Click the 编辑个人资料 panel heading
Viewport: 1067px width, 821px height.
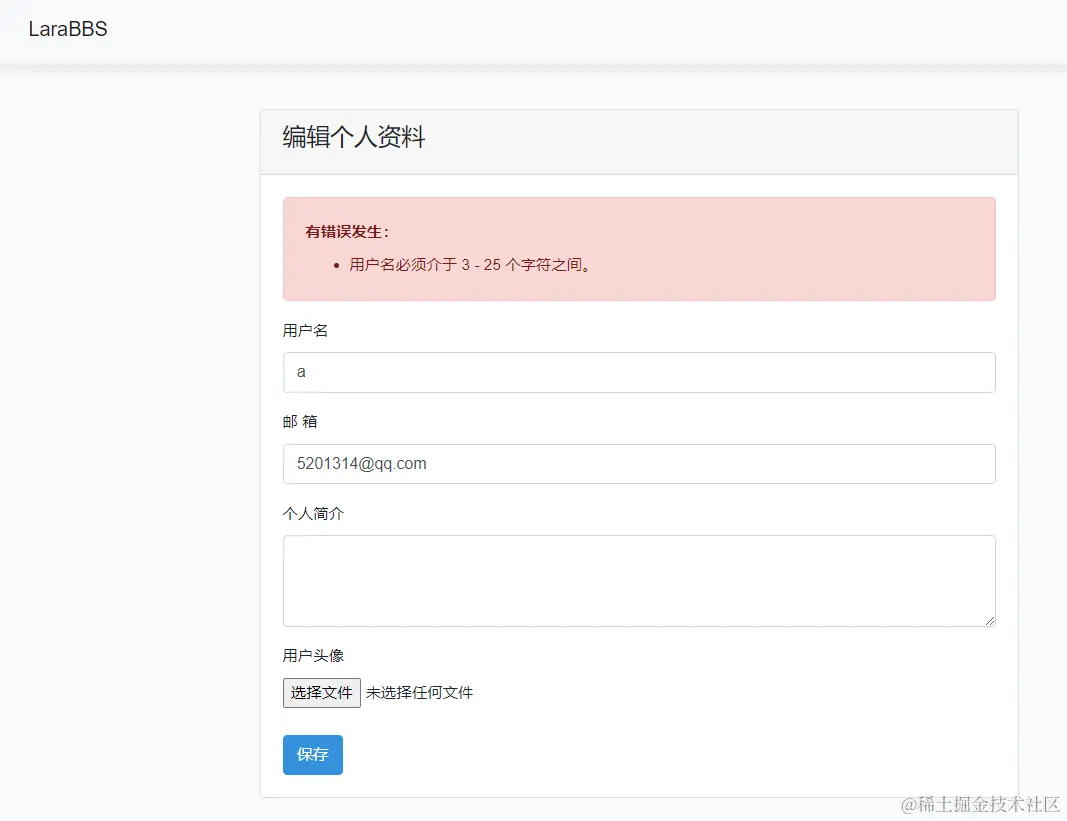(354, 137)
